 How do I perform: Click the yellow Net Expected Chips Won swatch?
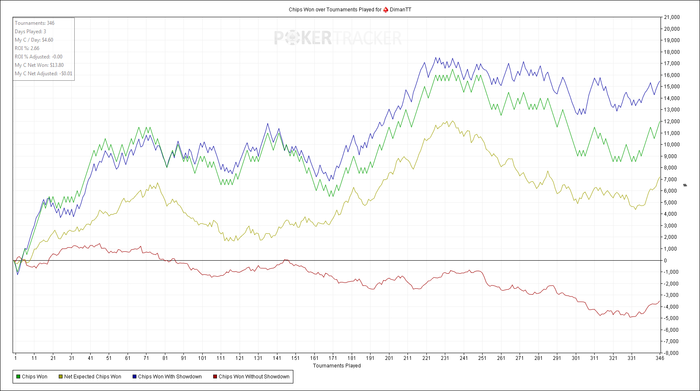(x=60, y=377)
